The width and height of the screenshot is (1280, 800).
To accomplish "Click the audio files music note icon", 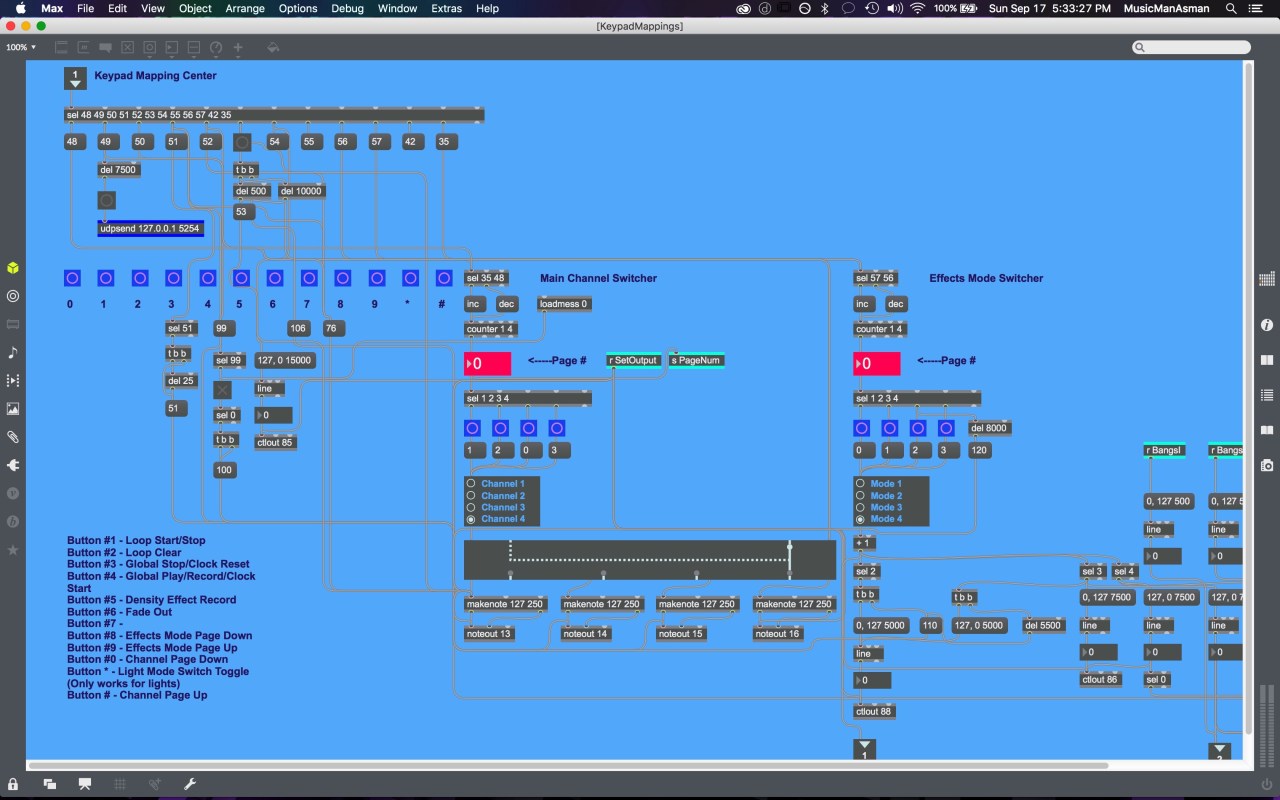I will pos(13,352).
